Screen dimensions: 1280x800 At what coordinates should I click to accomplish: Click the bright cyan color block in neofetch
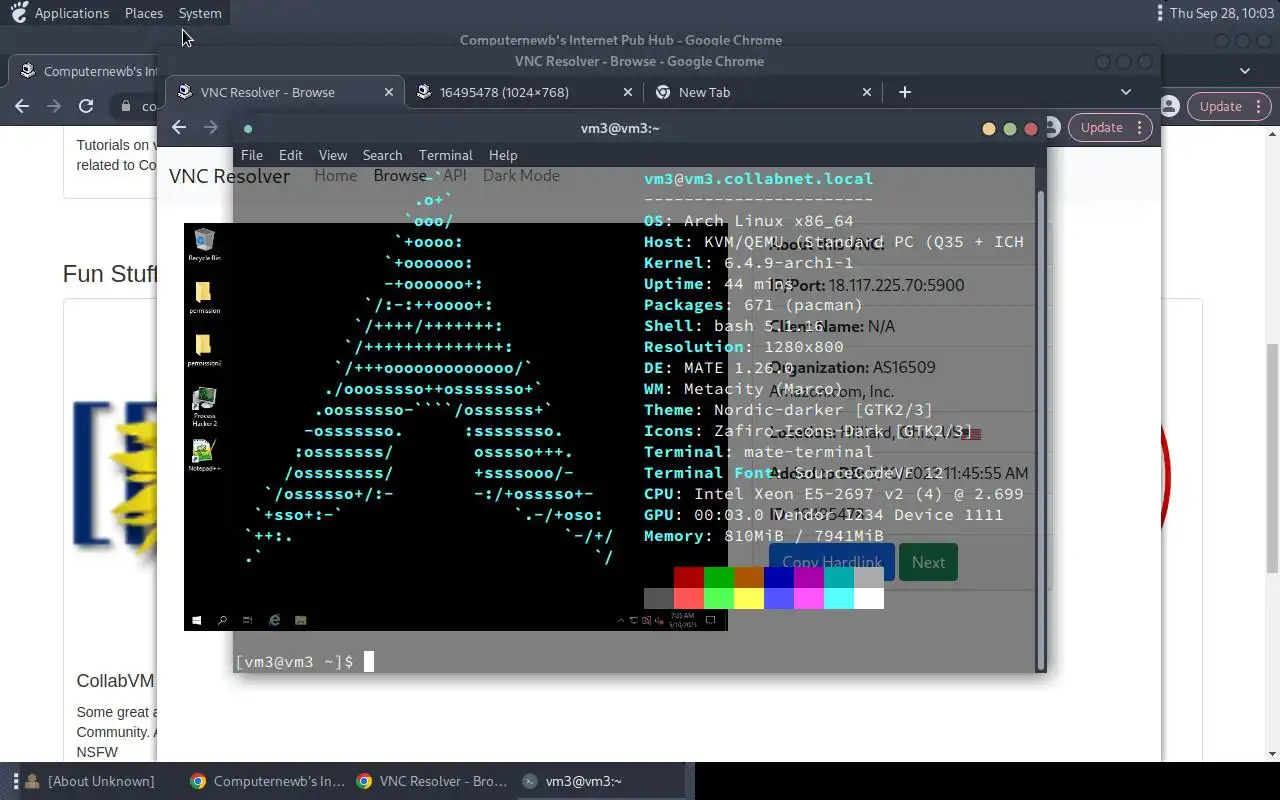pos(839,598)
